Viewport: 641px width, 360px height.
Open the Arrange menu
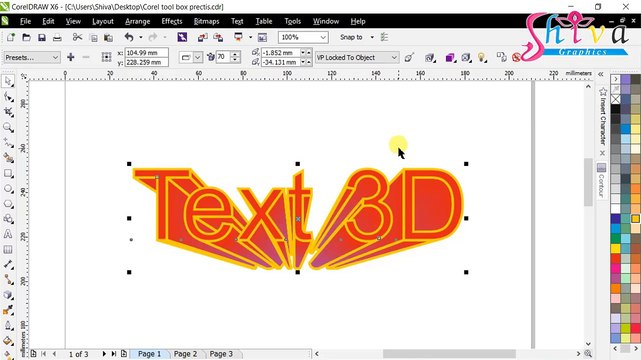point(137,21)
